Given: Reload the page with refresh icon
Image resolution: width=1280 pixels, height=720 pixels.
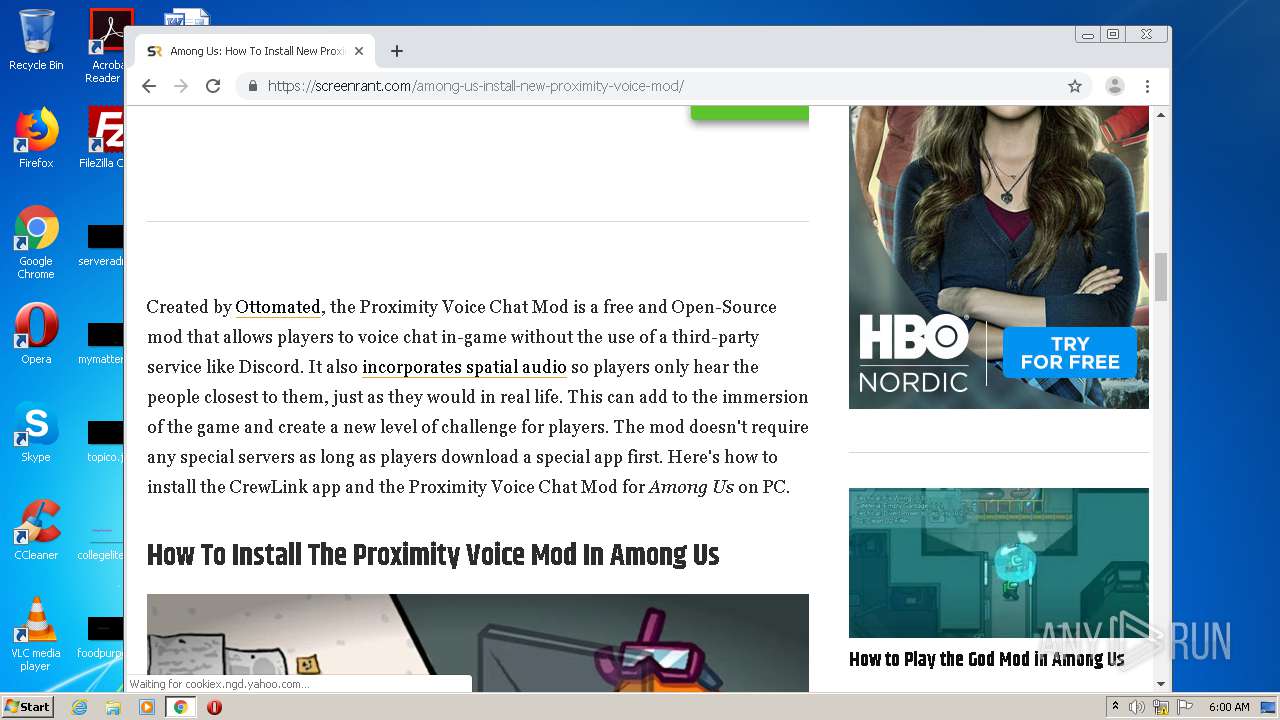Looking at the screenshot, I should pyautogui.click(x=213, y=86).
